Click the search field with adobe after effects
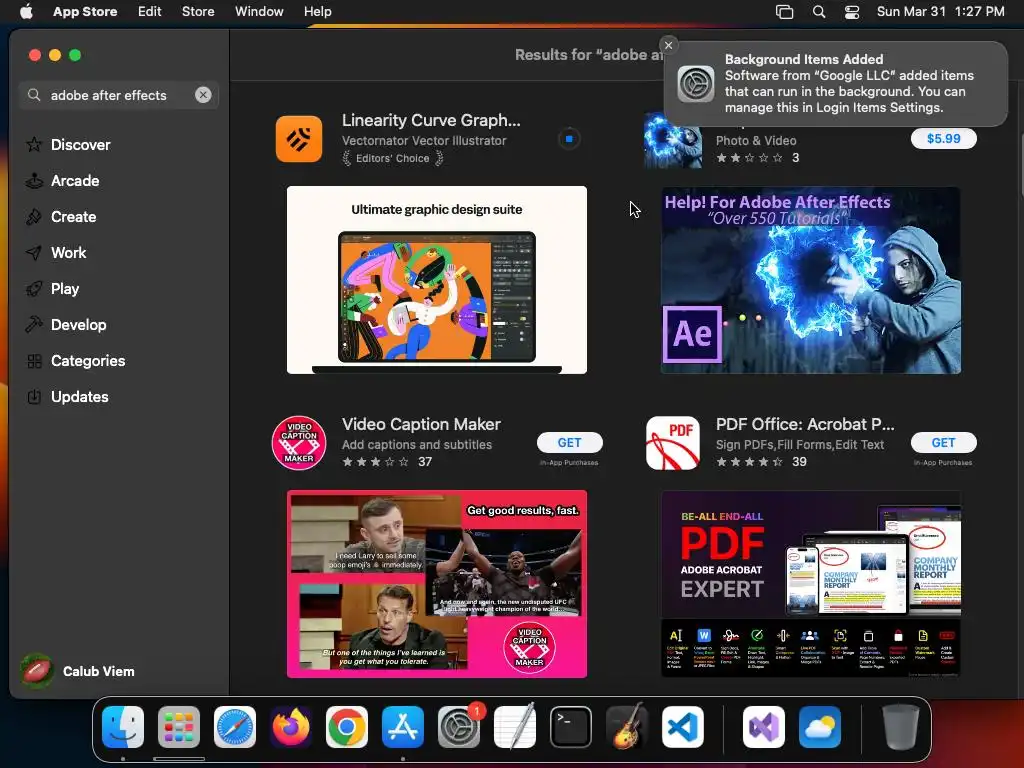The width and height of the screenshot is (1024, 768). click(x=118, y=95)
